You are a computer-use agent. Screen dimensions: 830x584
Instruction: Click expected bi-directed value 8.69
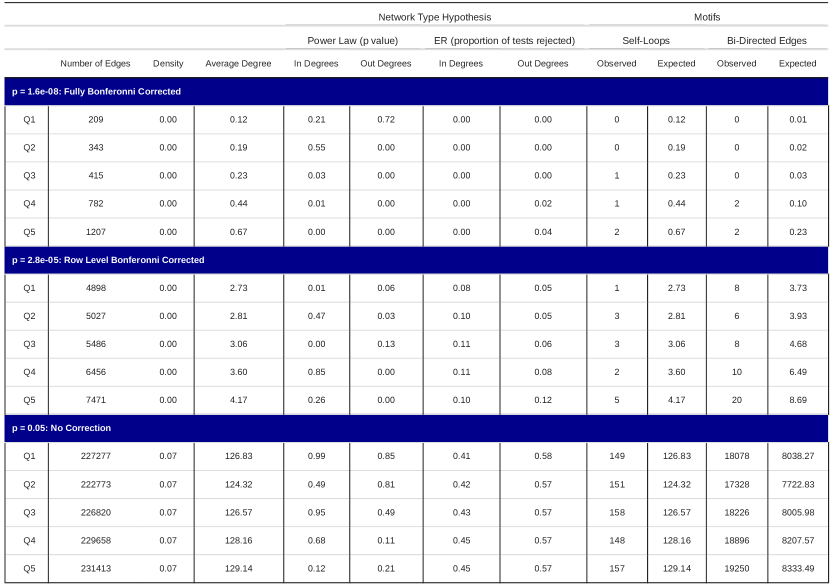tap(798, 400)
